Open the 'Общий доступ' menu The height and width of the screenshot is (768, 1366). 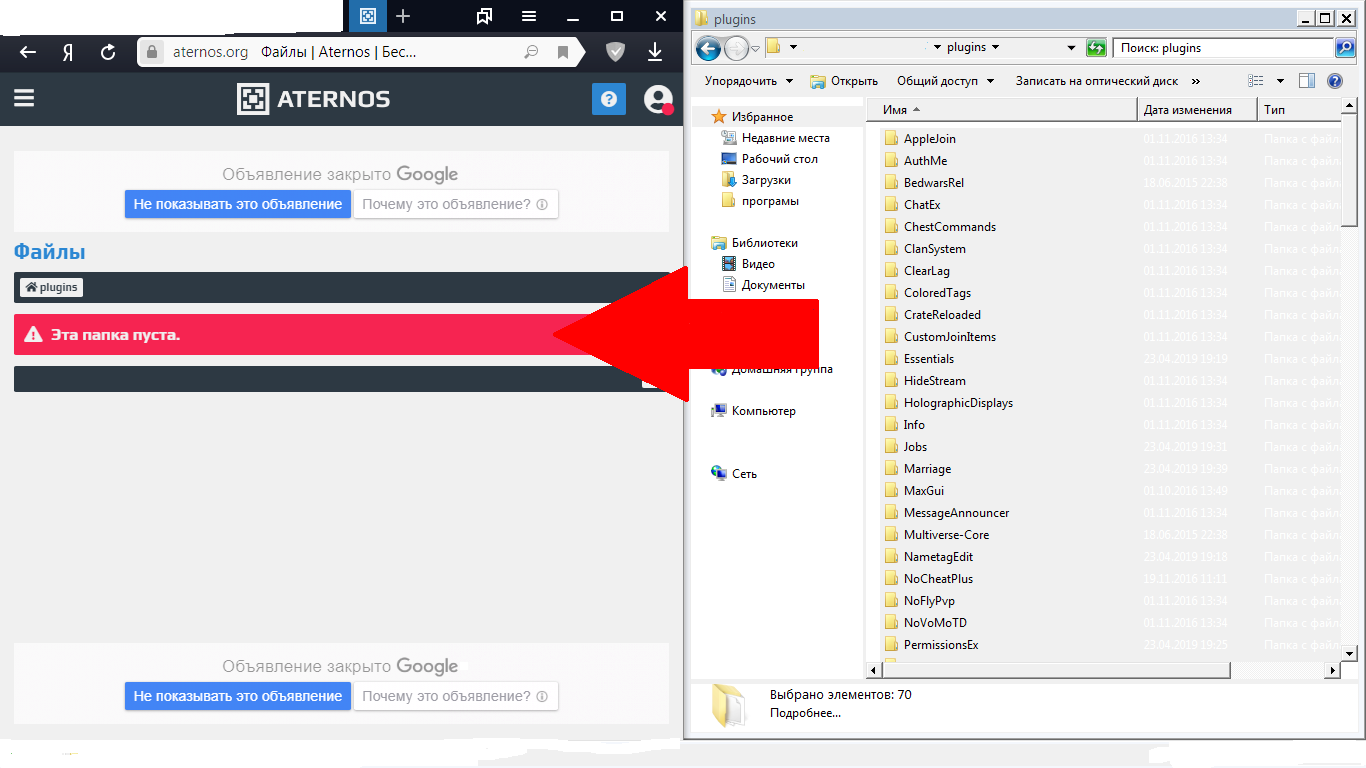coord(946,81)
